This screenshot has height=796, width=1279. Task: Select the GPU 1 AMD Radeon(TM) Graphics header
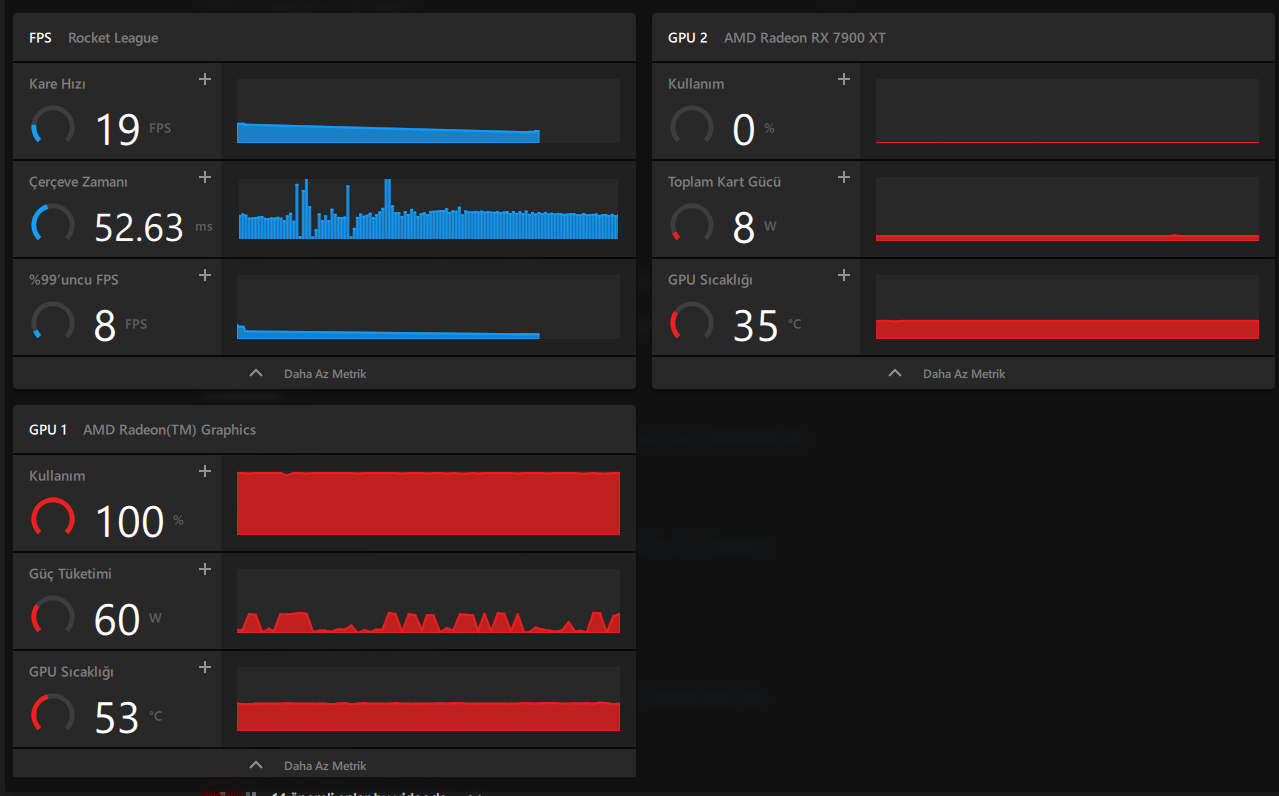pos(324,430)
